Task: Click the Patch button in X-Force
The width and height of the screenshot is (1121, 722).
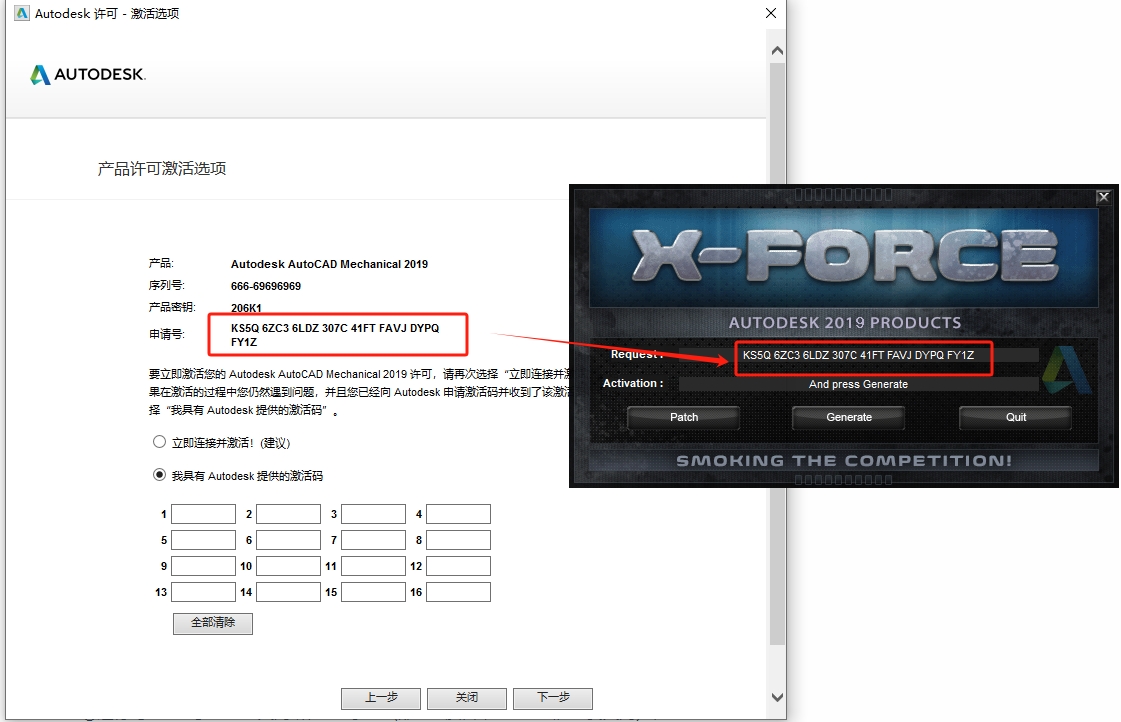Action: 683,417
